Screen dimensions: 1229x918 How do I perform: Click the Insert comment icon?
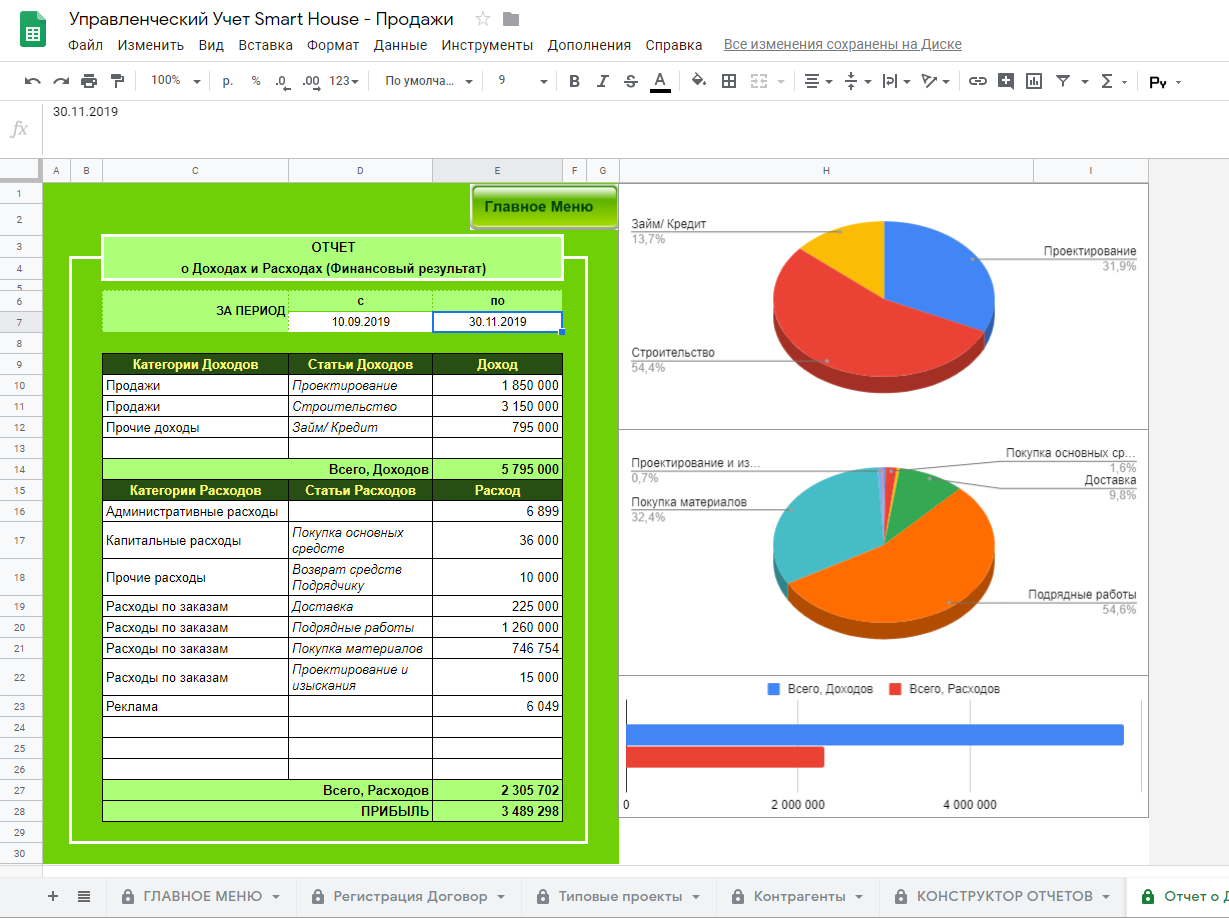click(x=1006, y=81)
